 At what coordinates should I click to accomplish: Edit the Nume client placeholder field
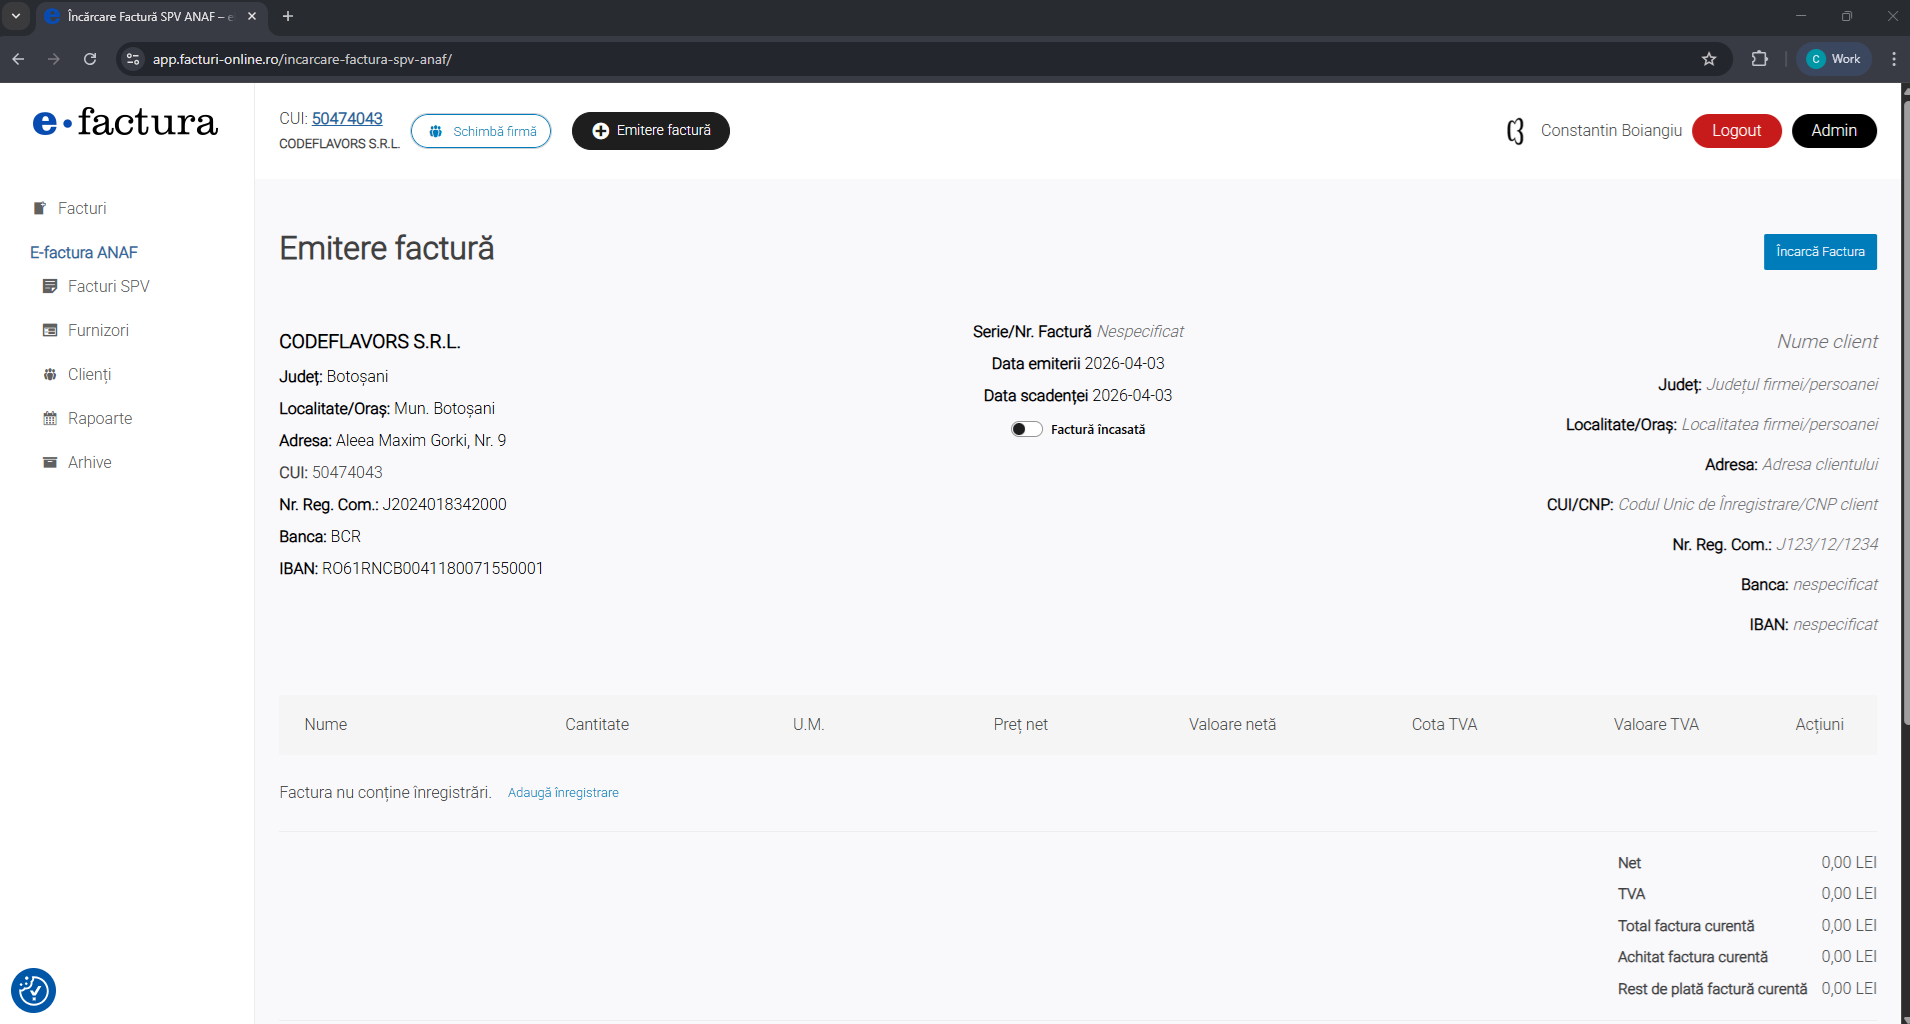tap(1827, 341)
